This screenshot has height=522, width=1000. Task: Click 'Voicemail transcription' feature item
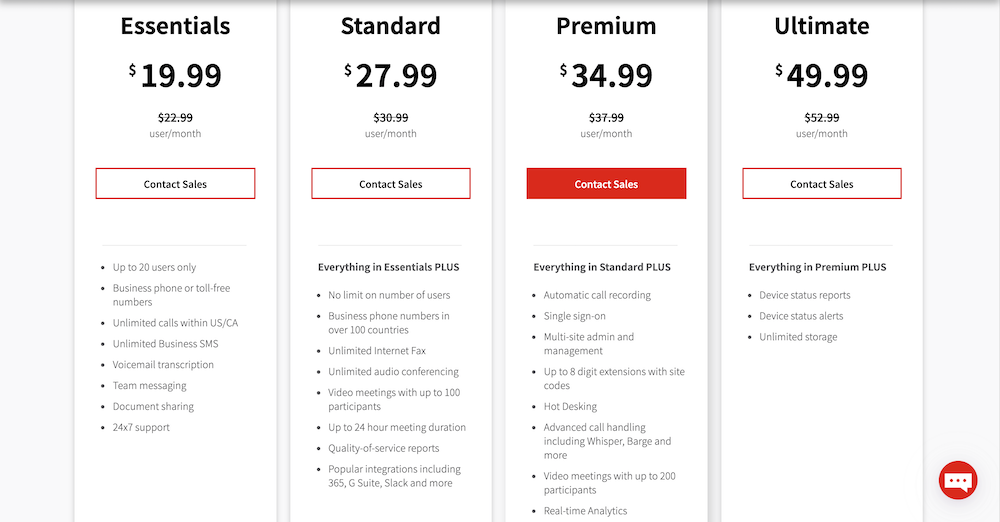pos(163,365)
